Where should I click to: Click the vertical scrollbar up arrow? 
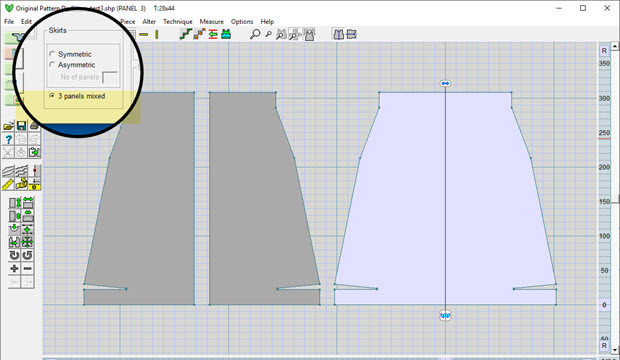(x=615, y=46)
